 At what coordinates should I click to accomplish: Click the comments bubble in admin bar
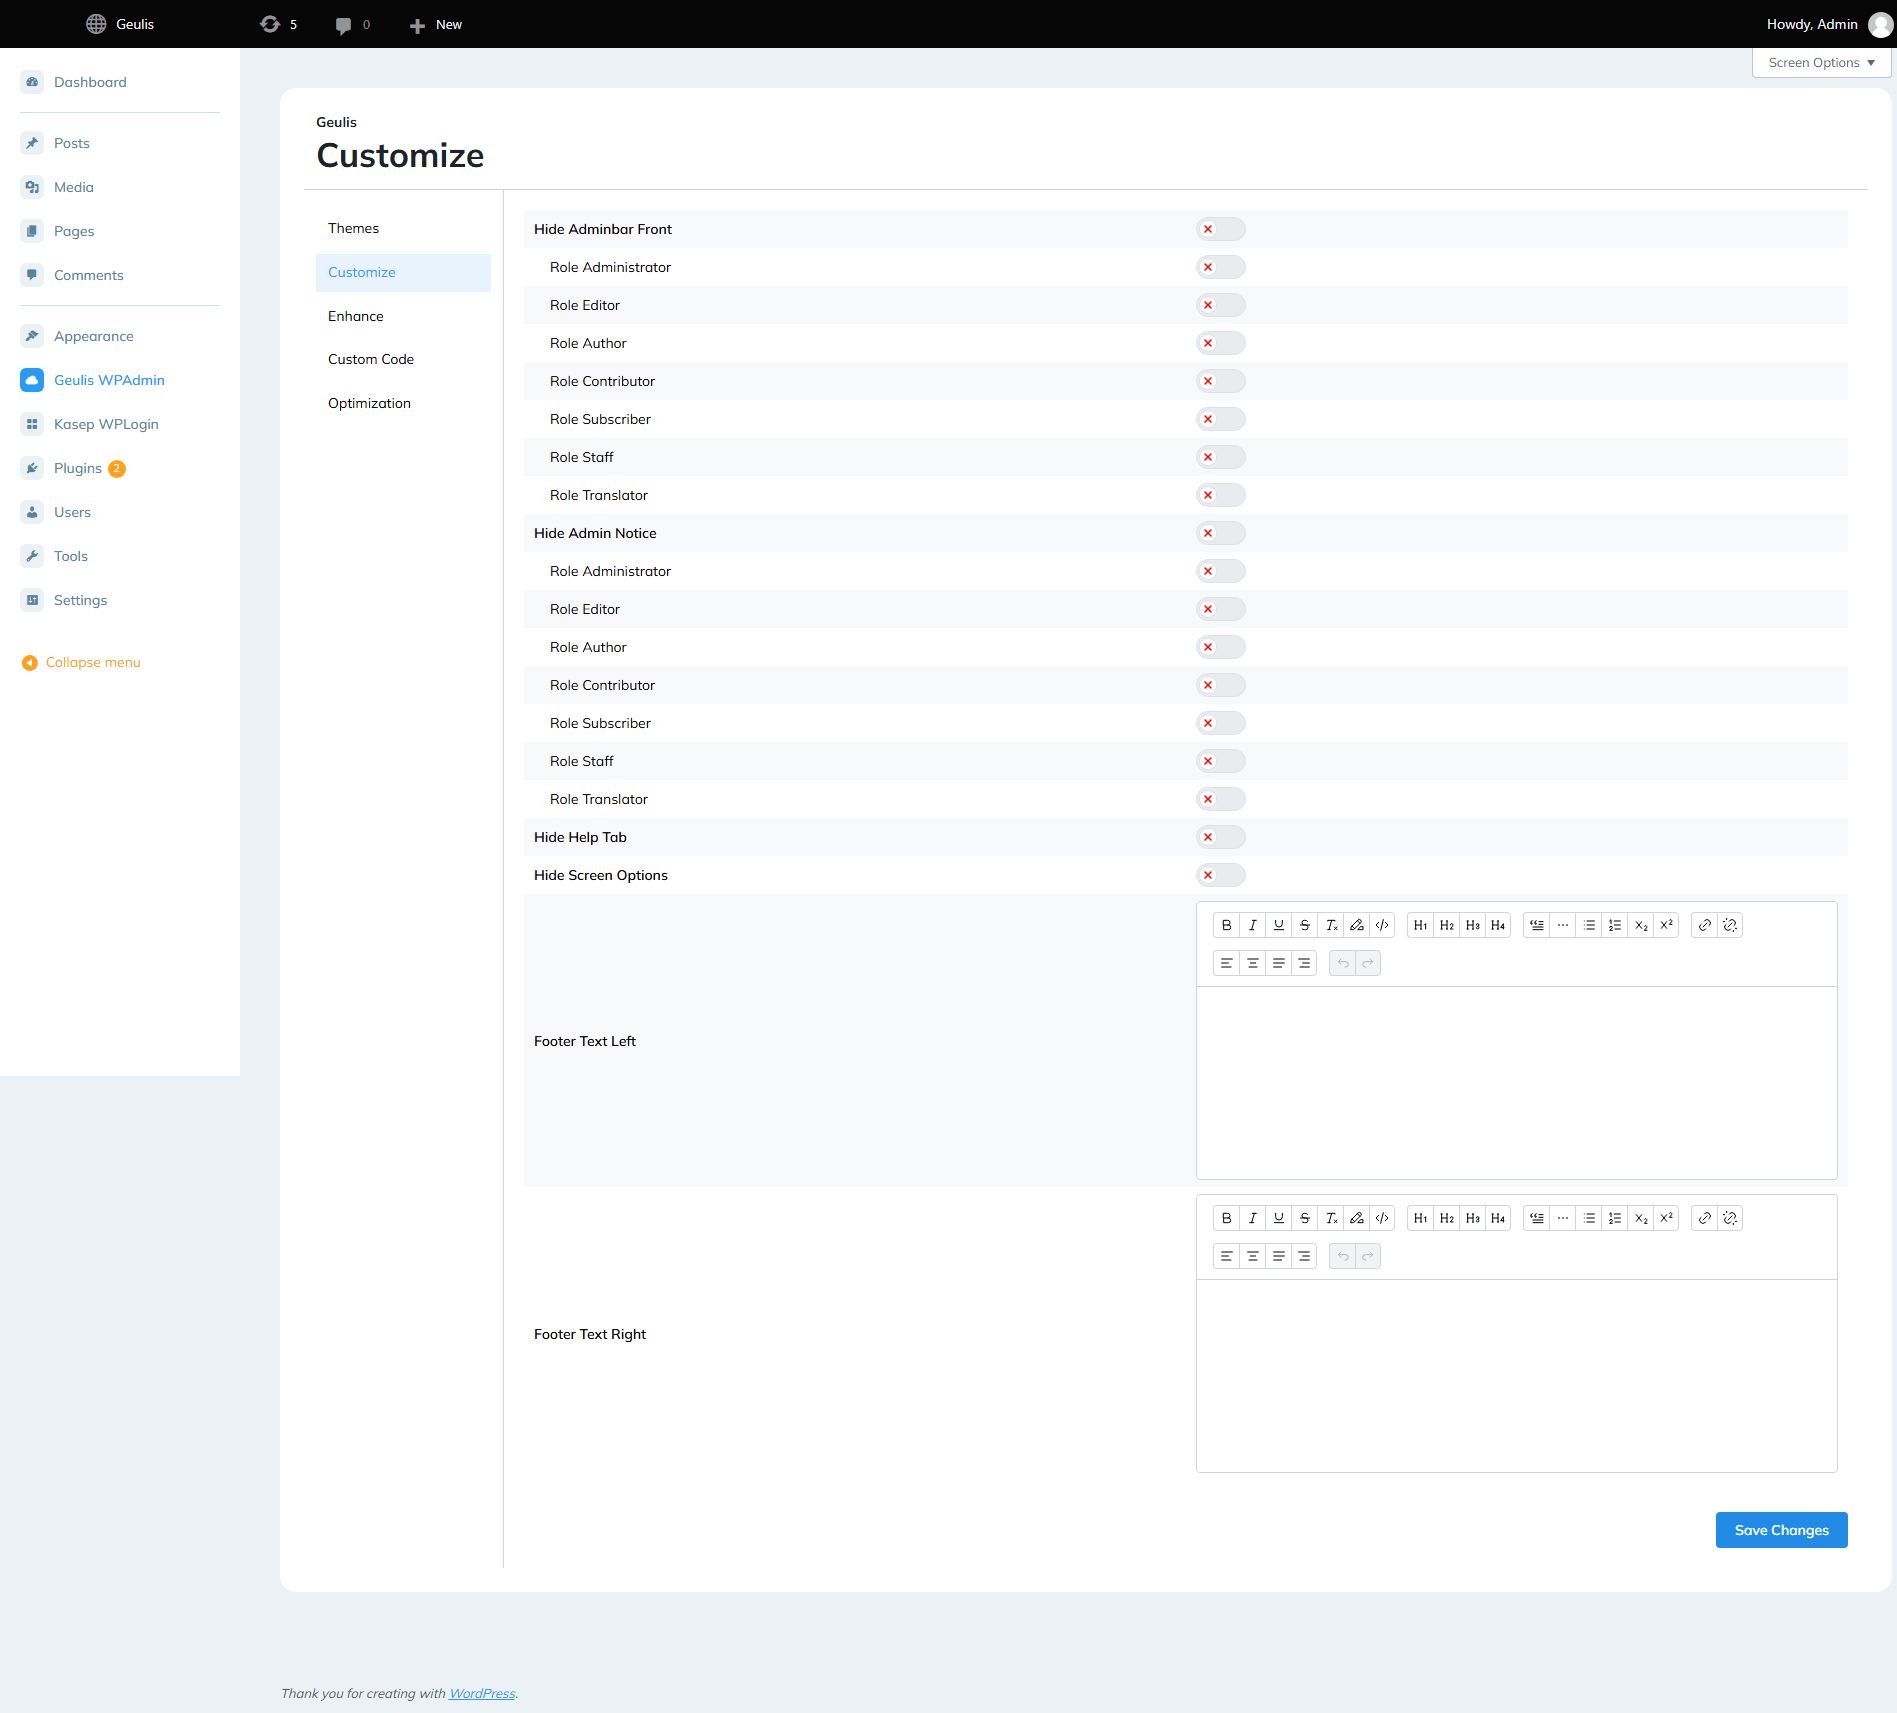(x=343, y=25)
